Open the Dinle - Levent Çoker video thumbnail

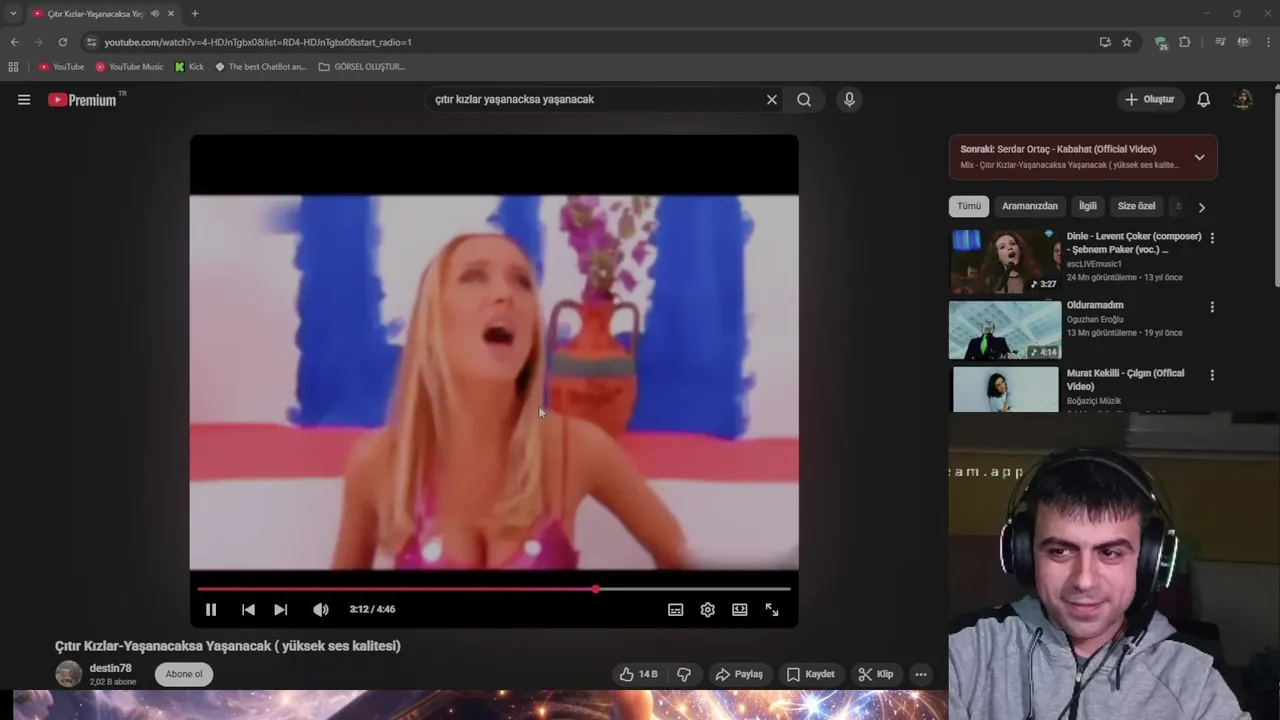pyautogui.click(x=1005, y=261)
